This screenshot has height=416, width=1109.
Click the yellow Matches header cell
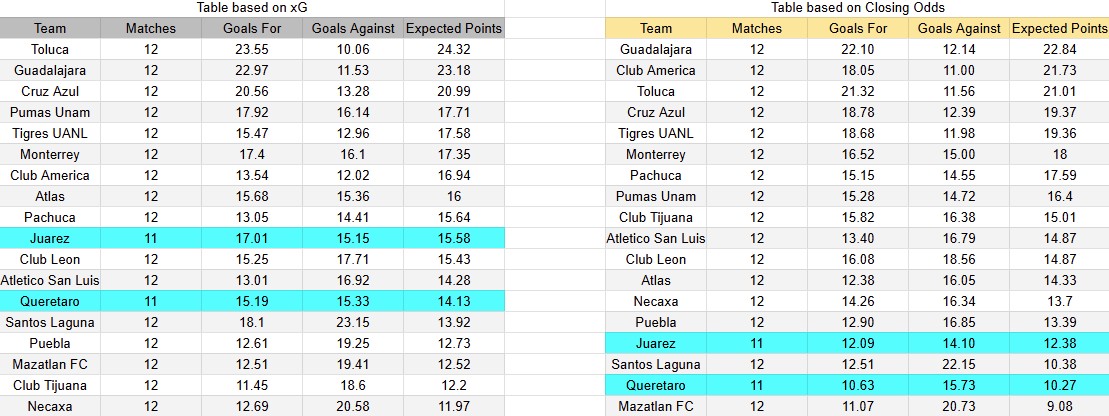tap(756, 28)
